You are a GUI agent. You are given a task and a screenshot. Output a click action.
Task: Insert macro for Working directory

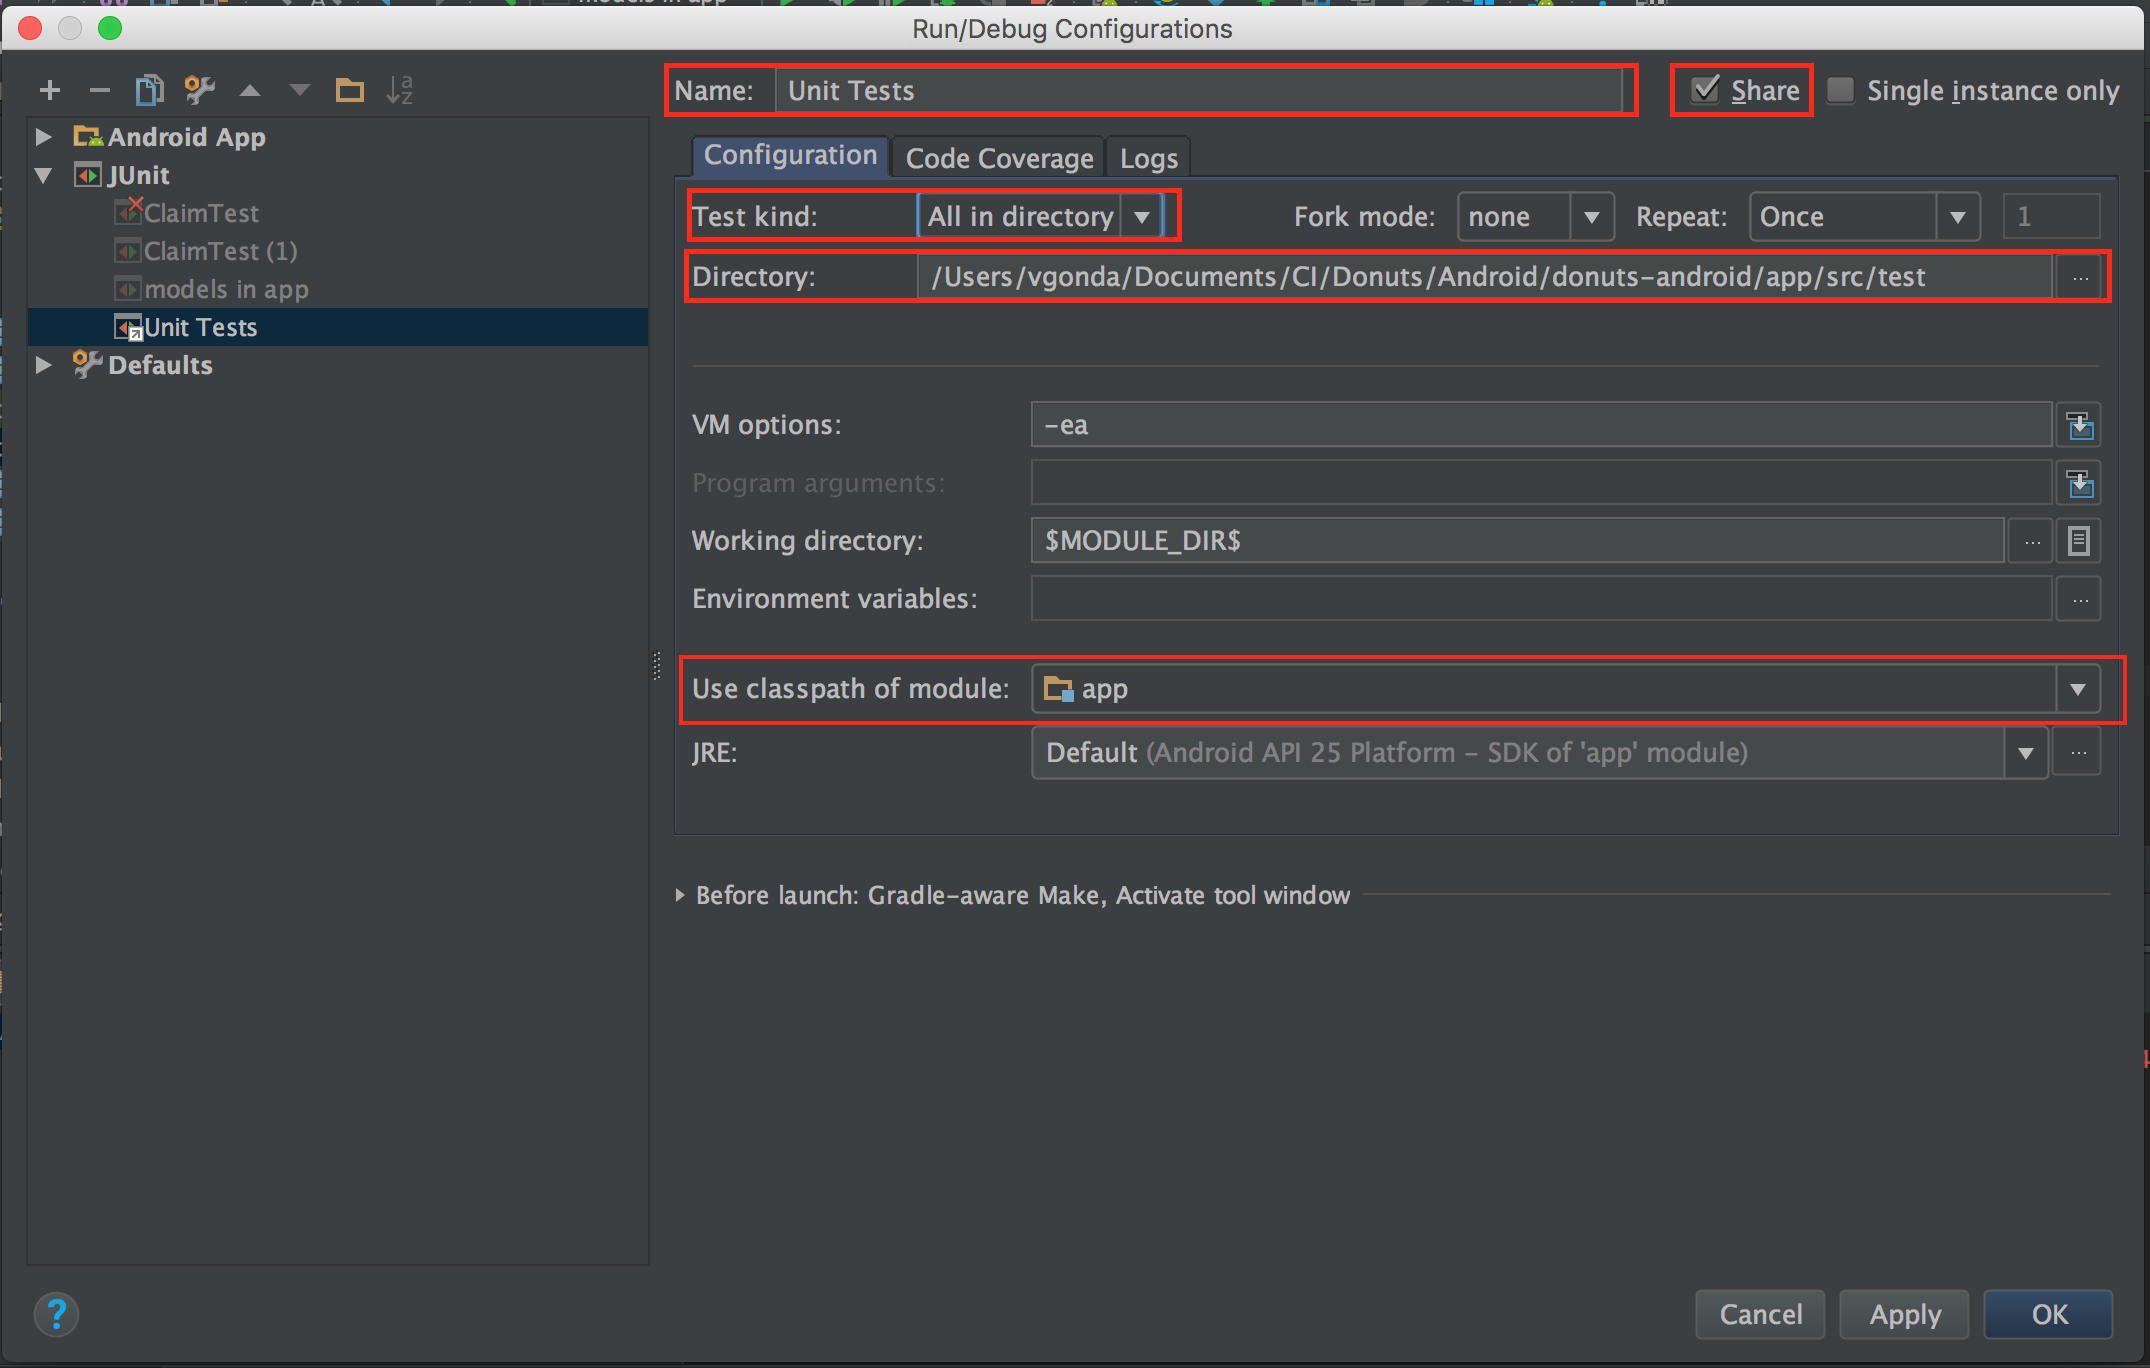pyautogui.click(x=2079, y=542)
